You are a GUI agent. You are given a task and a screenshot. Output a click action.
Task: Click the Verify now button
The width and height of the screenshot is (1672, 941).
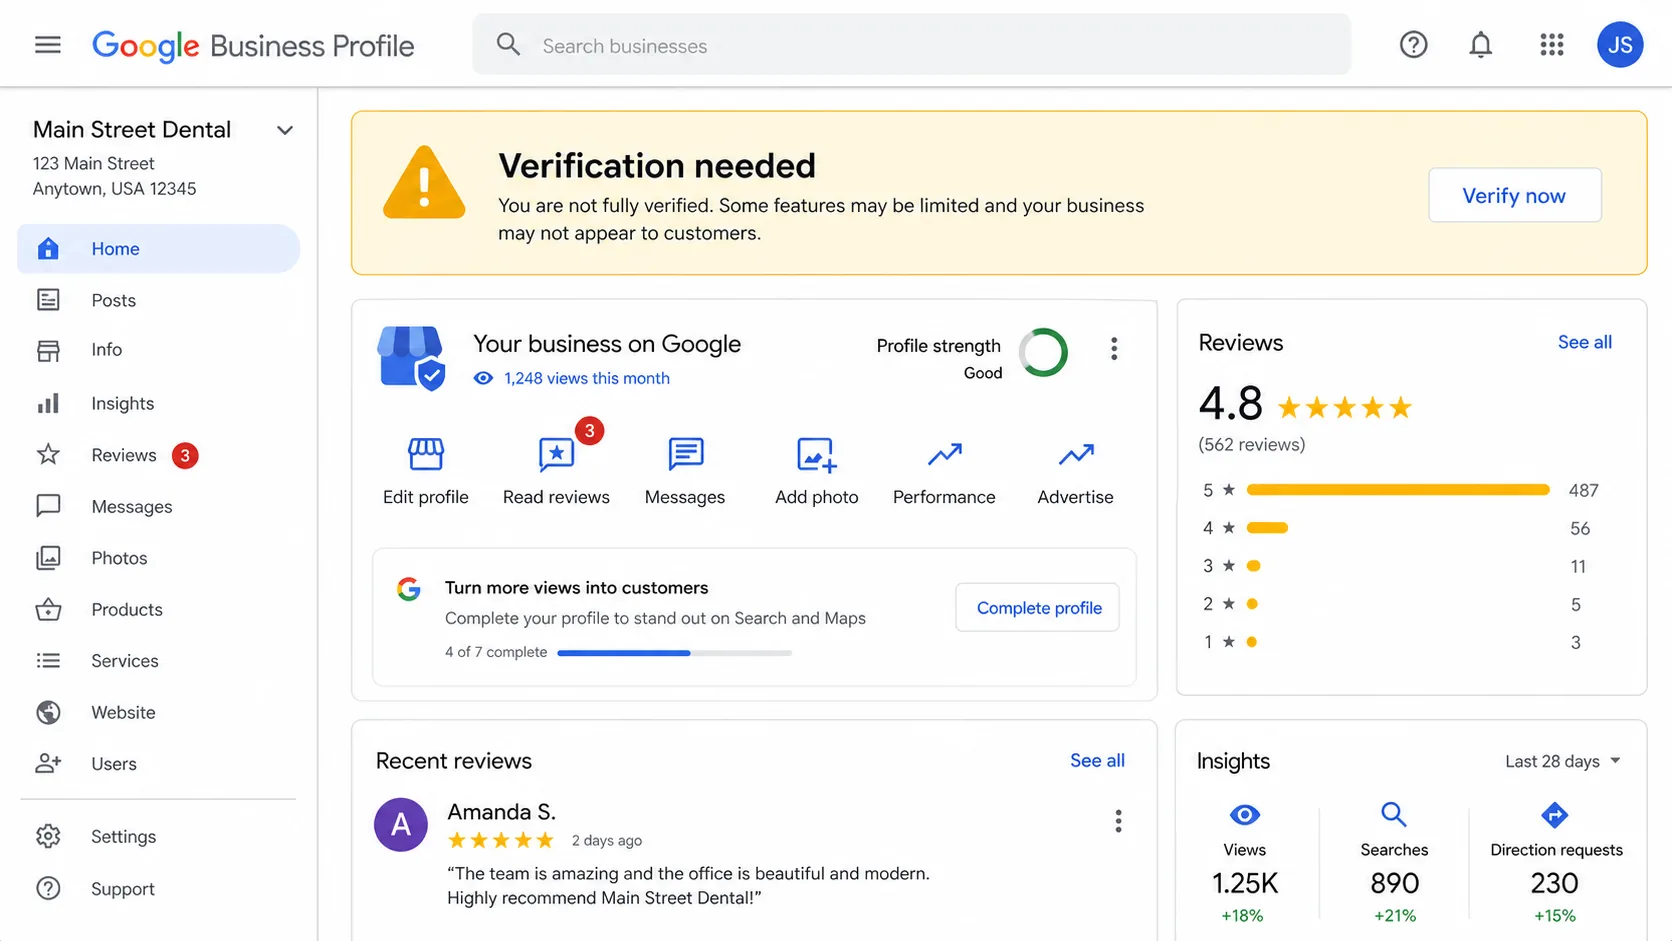coord(1514,196)
